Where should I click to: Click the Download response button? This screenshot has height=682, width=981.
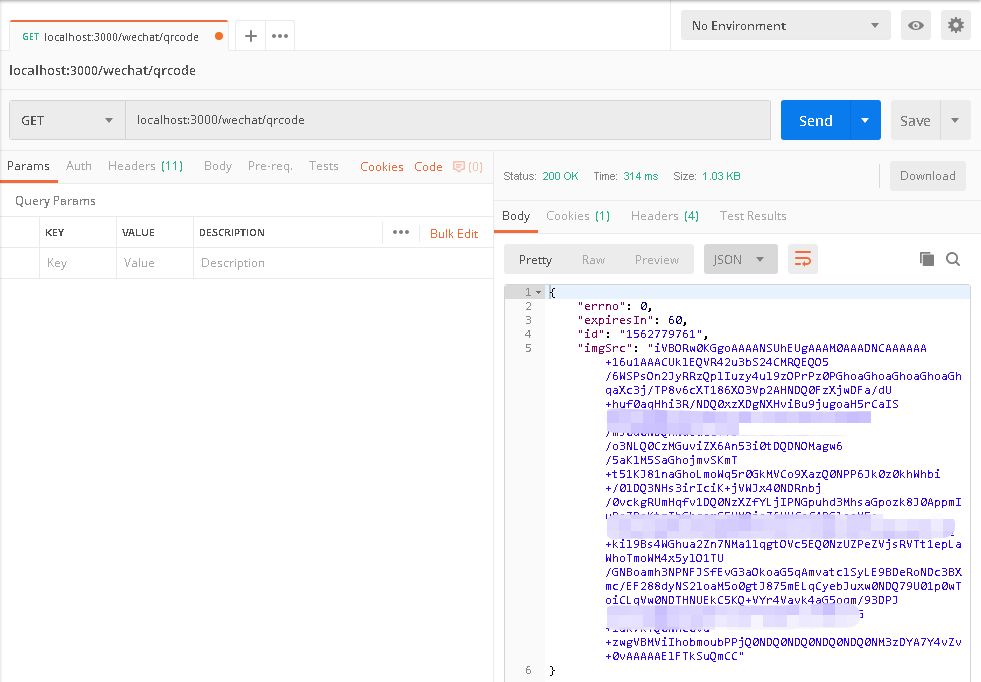pyautogui.click(x=928, y=176)
